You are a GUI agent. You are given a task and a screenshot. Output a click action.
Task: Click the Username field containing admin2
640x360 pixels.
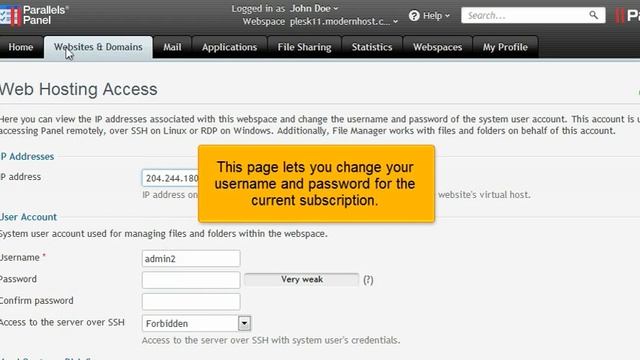(191, 259)
